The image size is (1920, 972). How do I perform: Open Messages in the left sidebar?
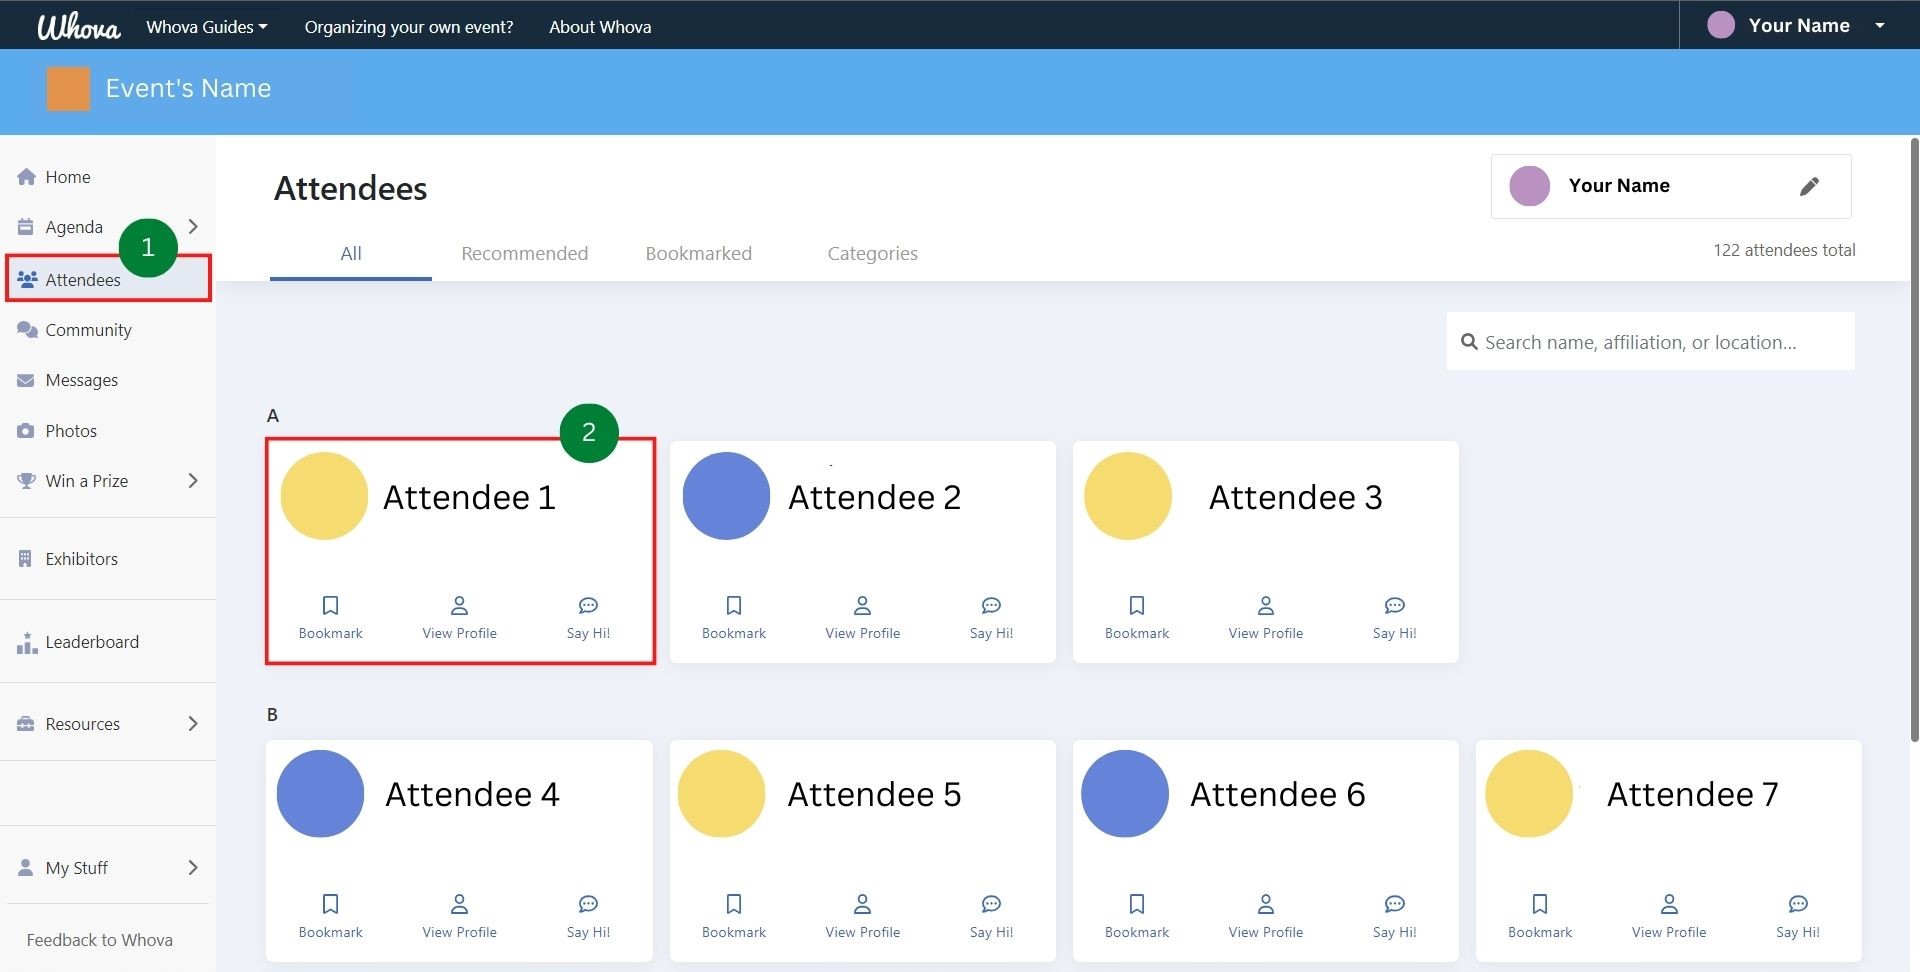click(81, 380)
